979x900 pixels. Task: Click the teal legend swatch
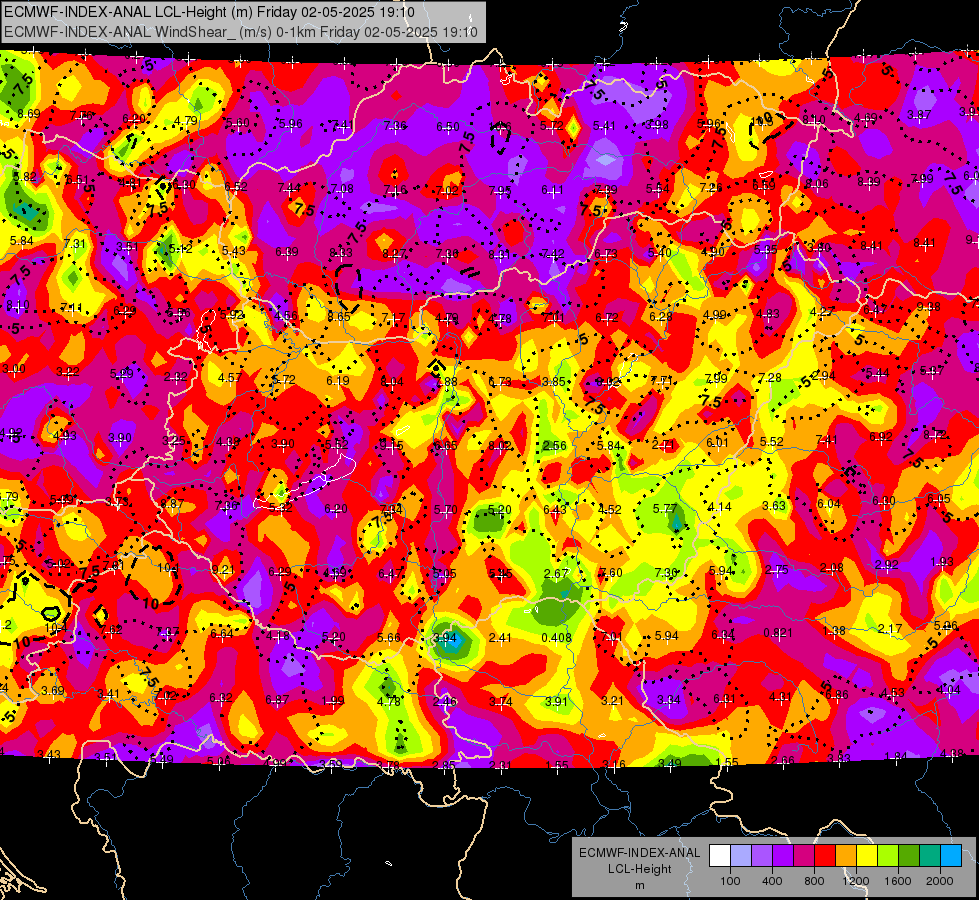point(930,856)
